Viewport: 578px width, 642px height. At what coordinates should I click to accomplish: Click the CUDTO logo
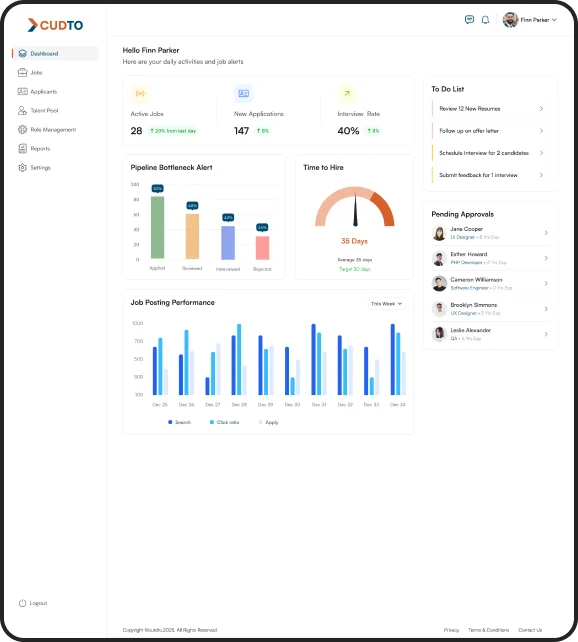(x=55, y=25)
